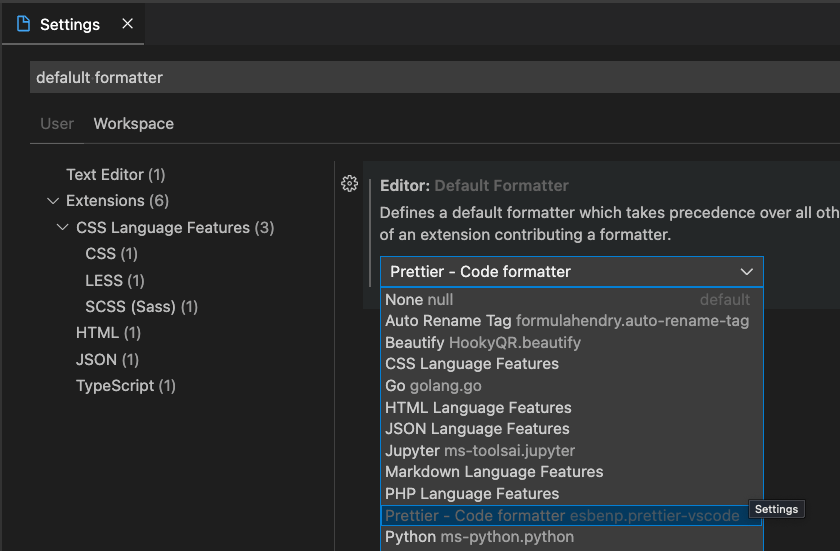Focus the settings search field
The height and width of the screenshot is (551, 840).
[435, 77]
